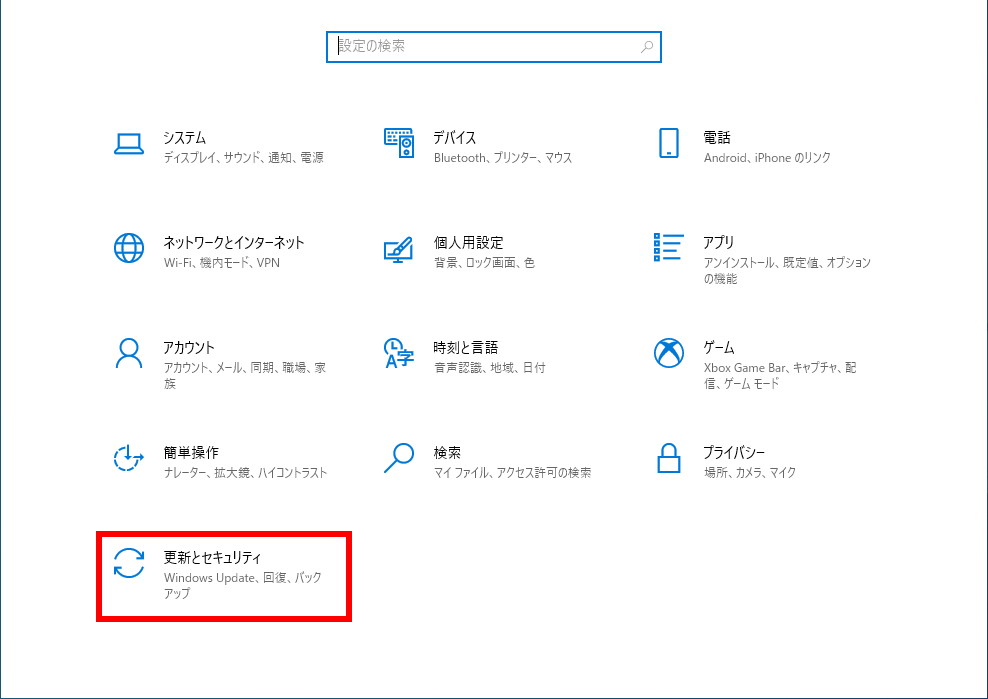The width and height of the screenshot is (988, 699).
Task: Click the search magnifier in 設定の検索 box
Action: click(x=646, y=47)
